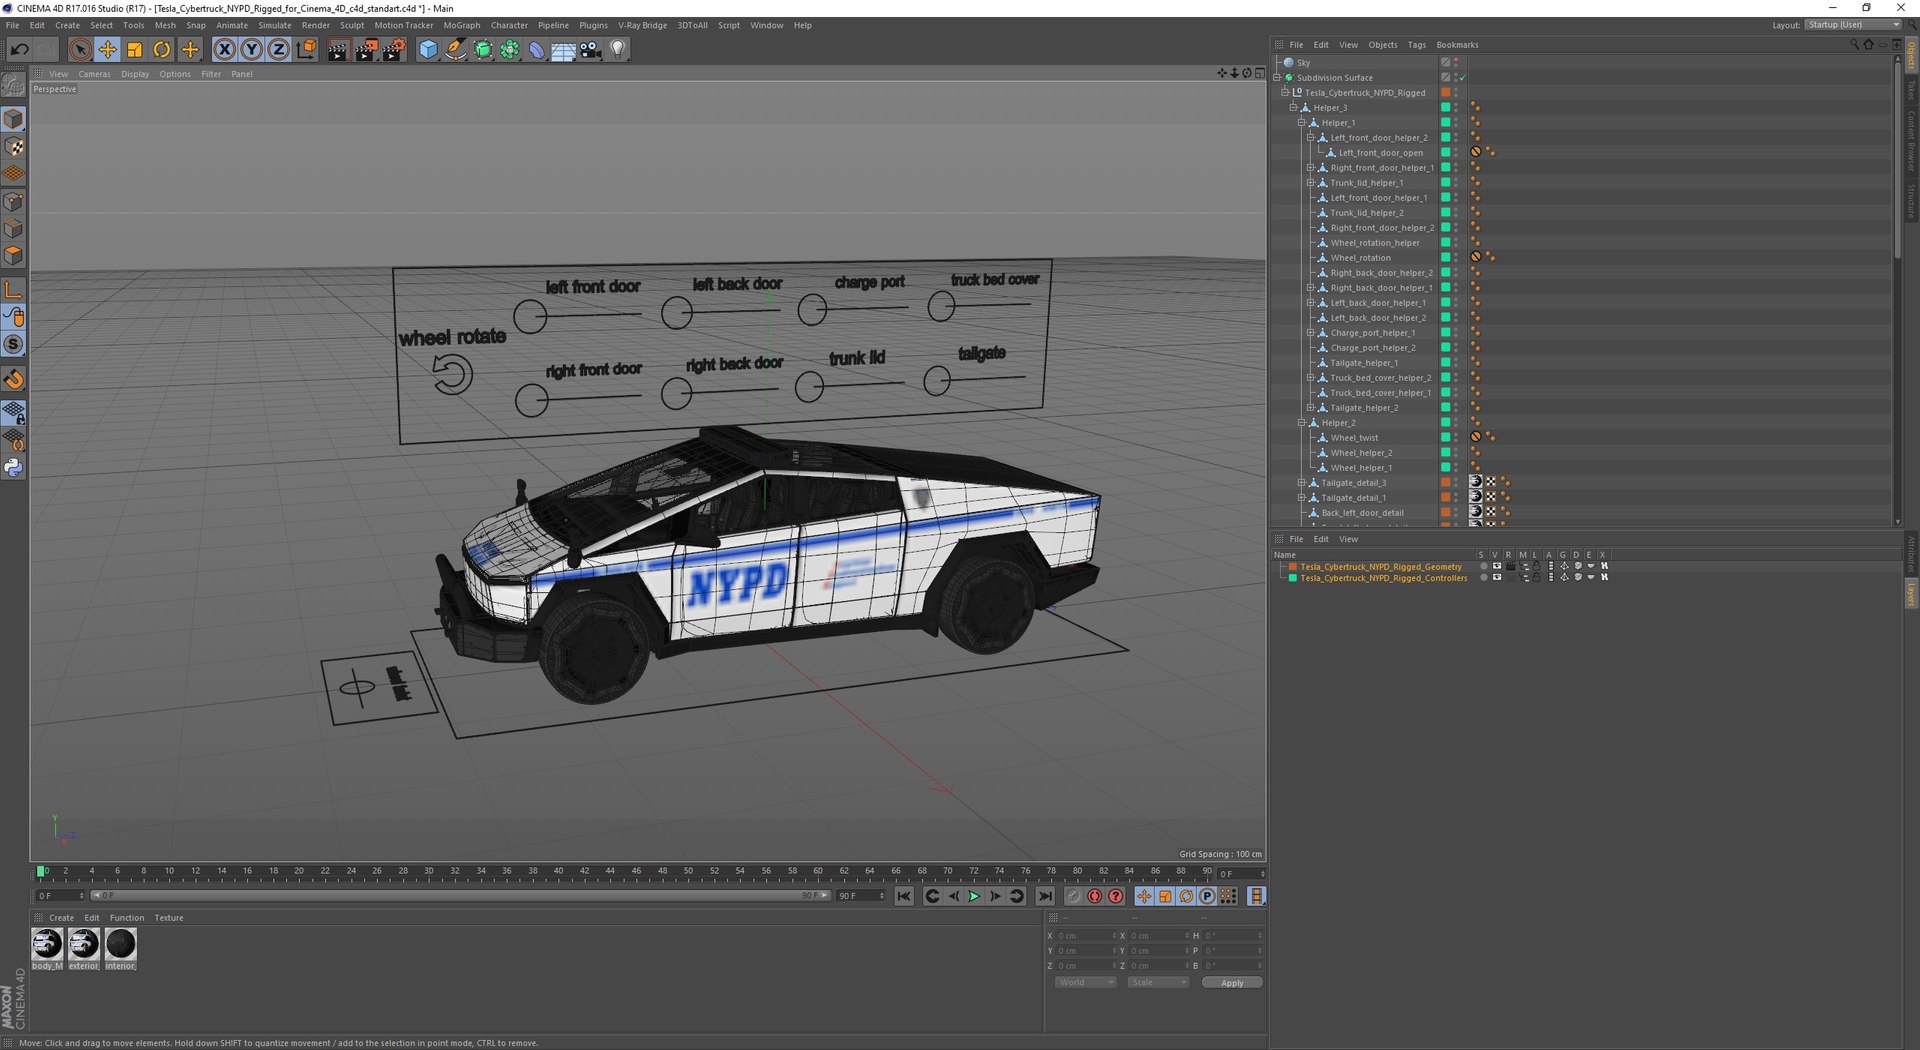Expand Tailgate_detail_3 node
Viewport: 1920px width, 1050px height.
pyautogui.click(x=1302, y=482)
